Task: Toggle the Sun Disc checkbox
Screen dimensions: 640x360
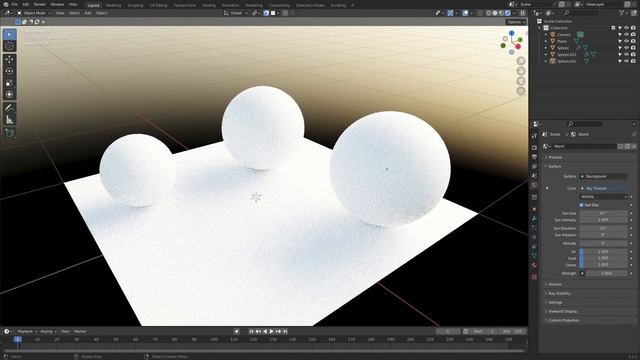Action: click(581, 205)
